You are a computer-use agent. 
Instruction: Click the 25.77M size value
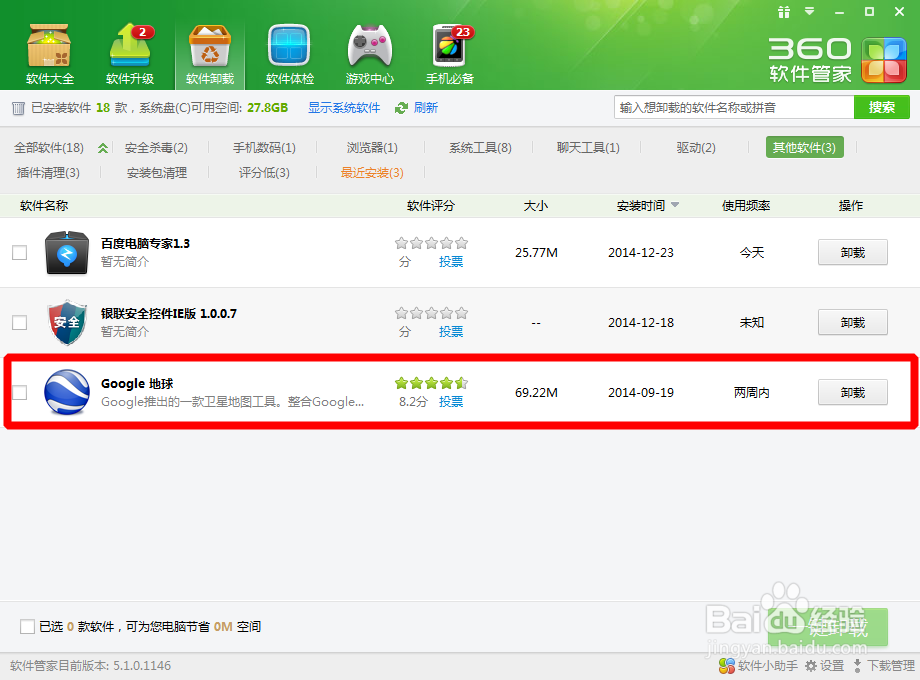click(x=536, y=253)
